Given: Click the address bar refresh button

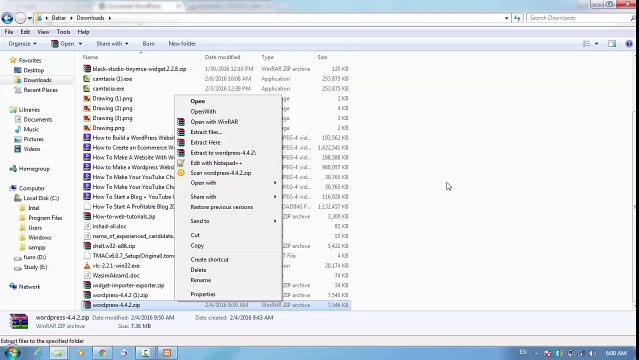Looking at the screenshot, I should click(517, 18).
